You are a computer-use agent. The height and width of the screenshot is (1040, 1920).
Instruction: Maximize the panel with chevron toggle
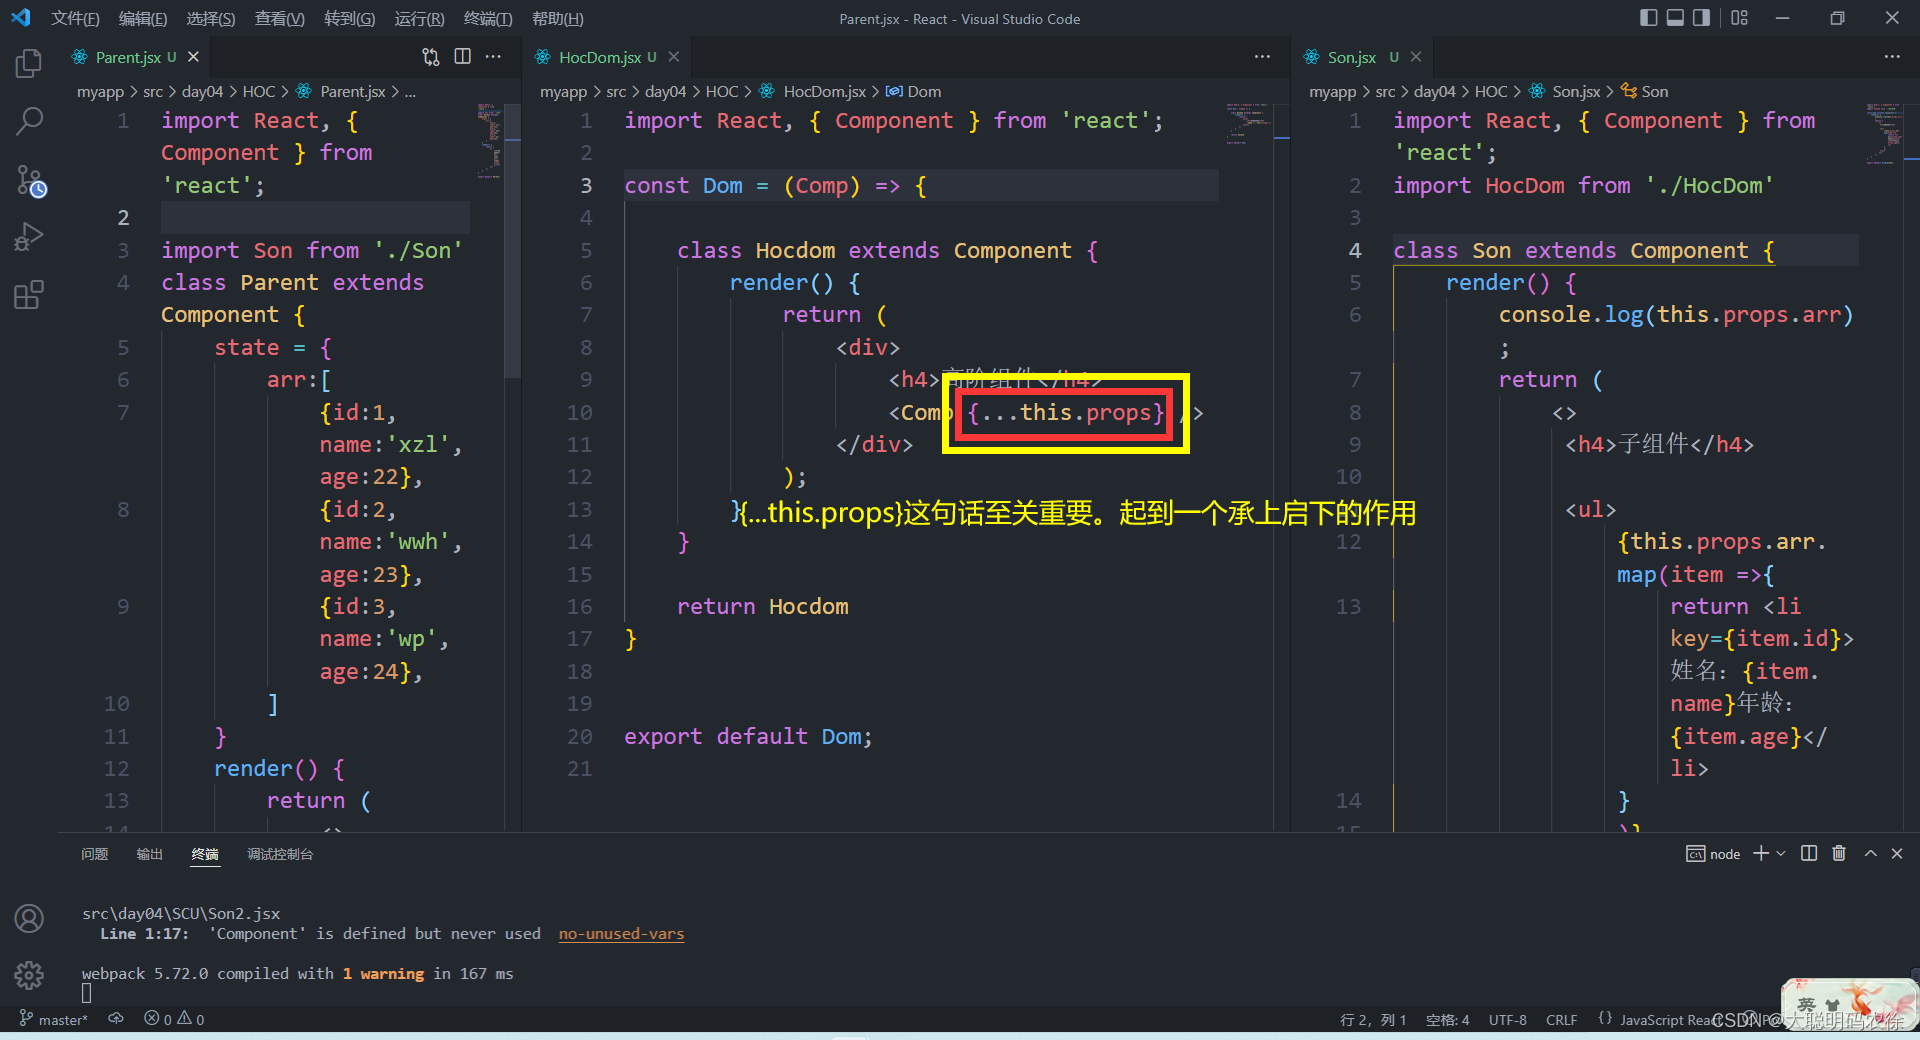(1869, 853)
